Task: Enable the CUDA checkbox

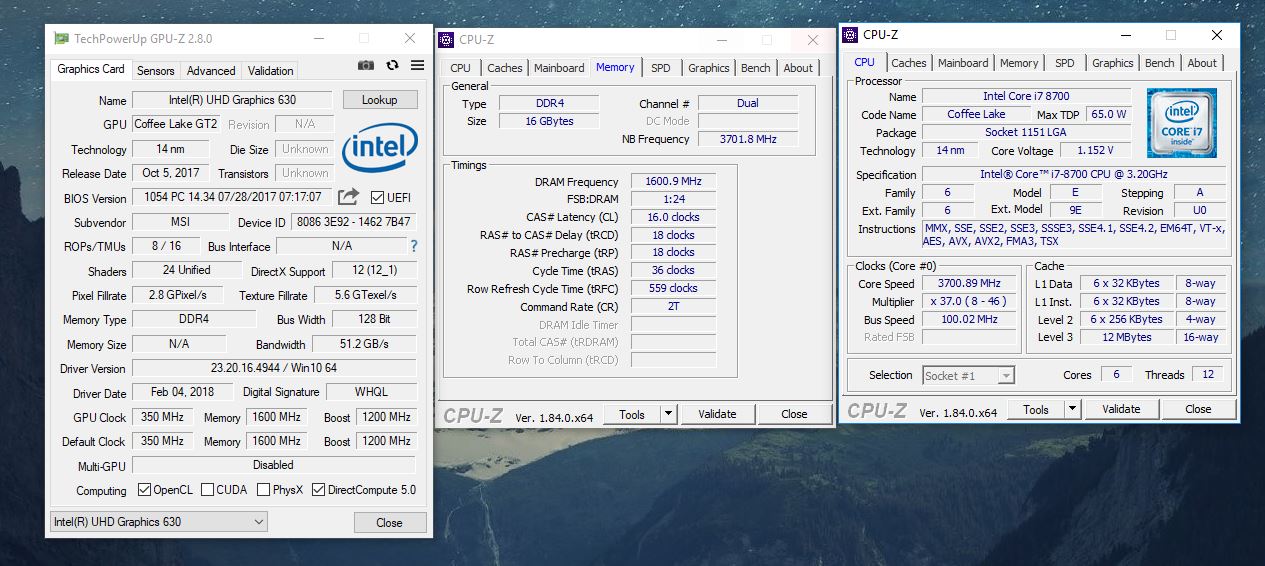Action: tap(208, 490)
